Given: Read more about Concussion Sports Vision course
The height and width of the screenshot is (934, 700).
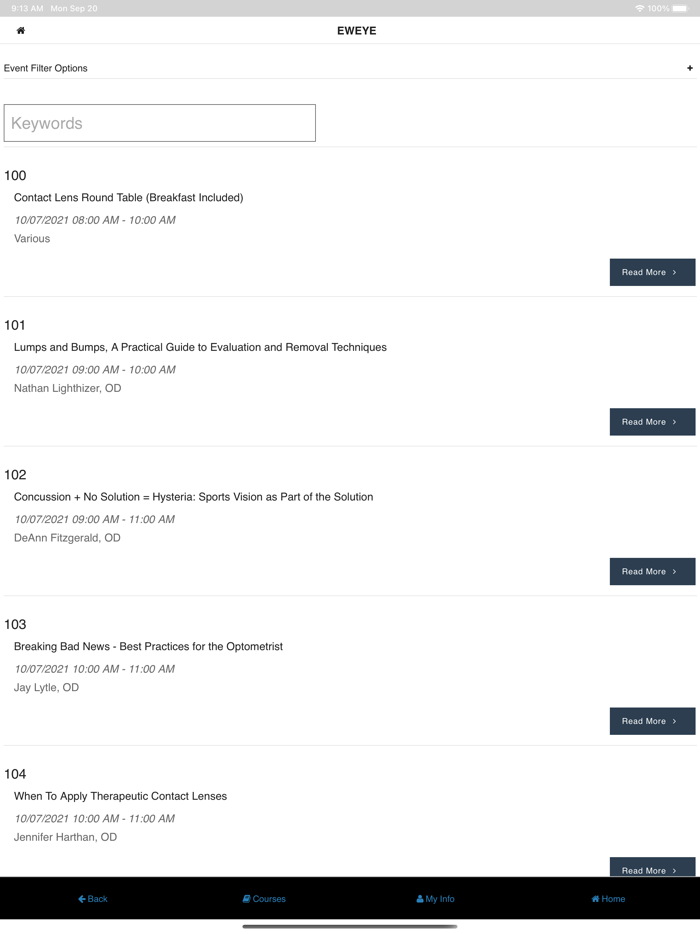Looking at the screenshot, I should pyautogui.click(x=652, y=572).
